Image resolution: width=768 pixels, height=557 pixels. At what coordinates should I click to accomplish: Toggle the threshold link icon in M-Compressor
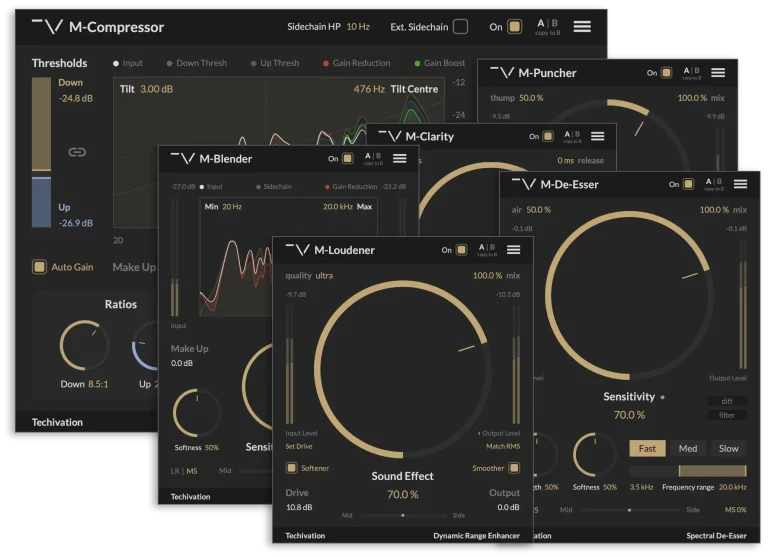click(x=77, y=152)
